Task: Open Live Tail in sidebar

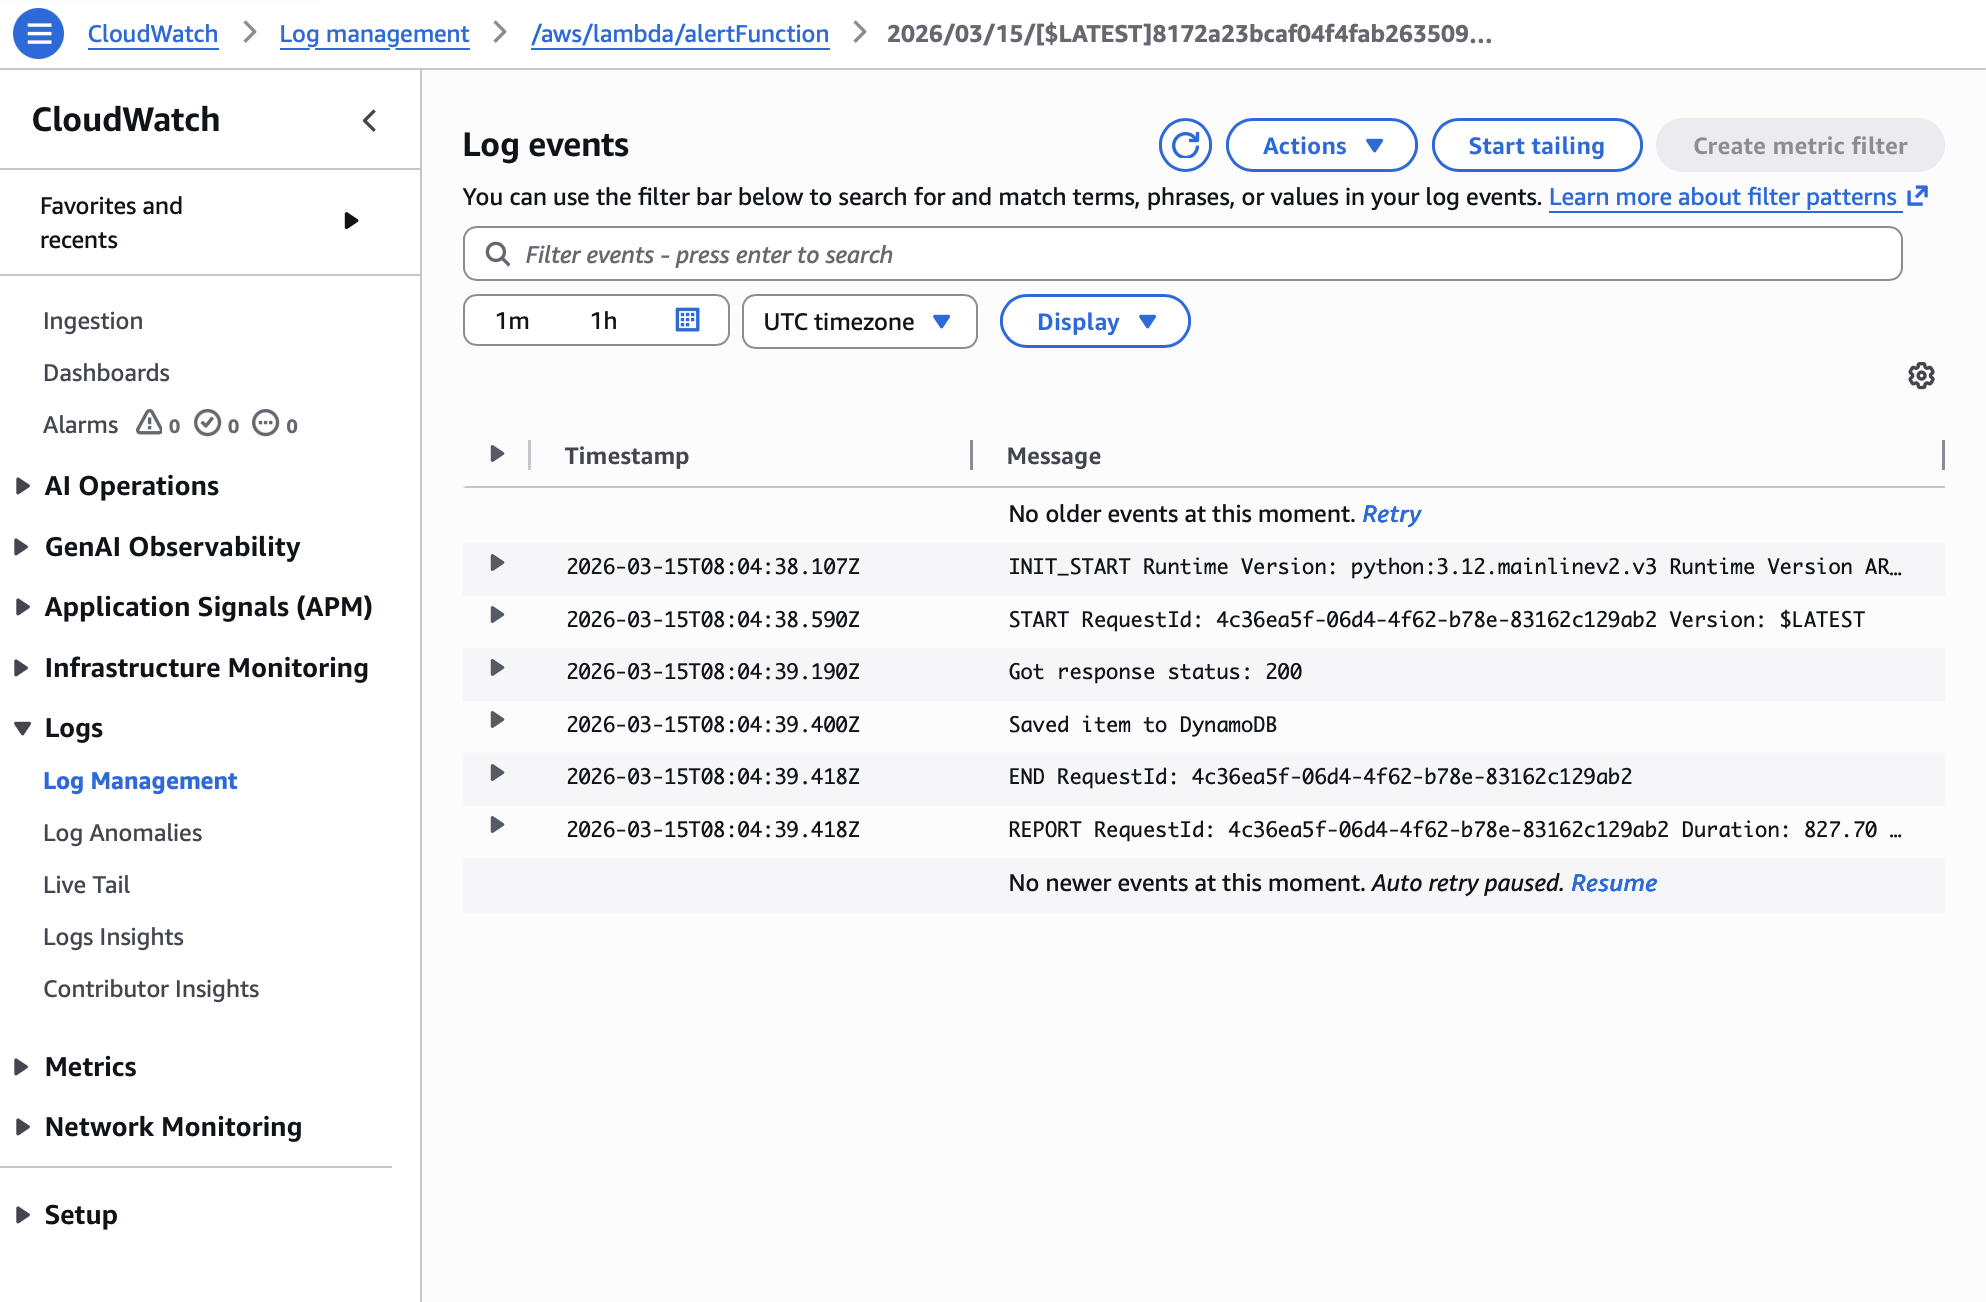Action: click(86, 885)
